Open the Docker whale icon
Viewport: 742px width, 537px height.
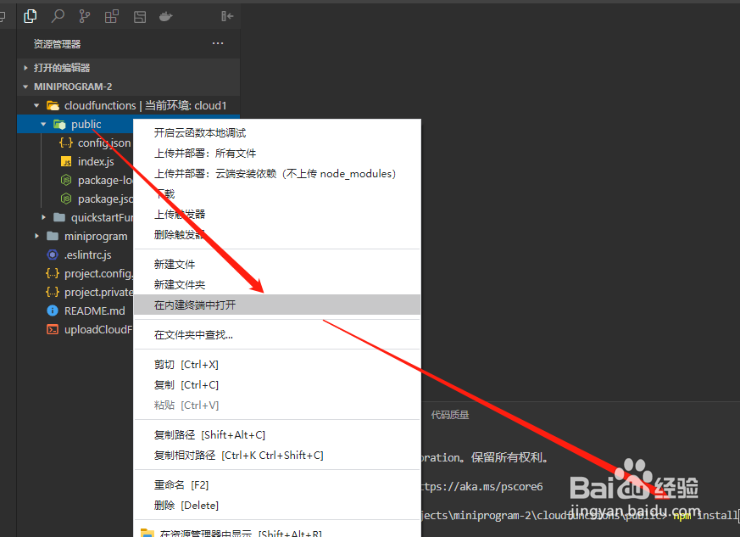pos(166,17)
